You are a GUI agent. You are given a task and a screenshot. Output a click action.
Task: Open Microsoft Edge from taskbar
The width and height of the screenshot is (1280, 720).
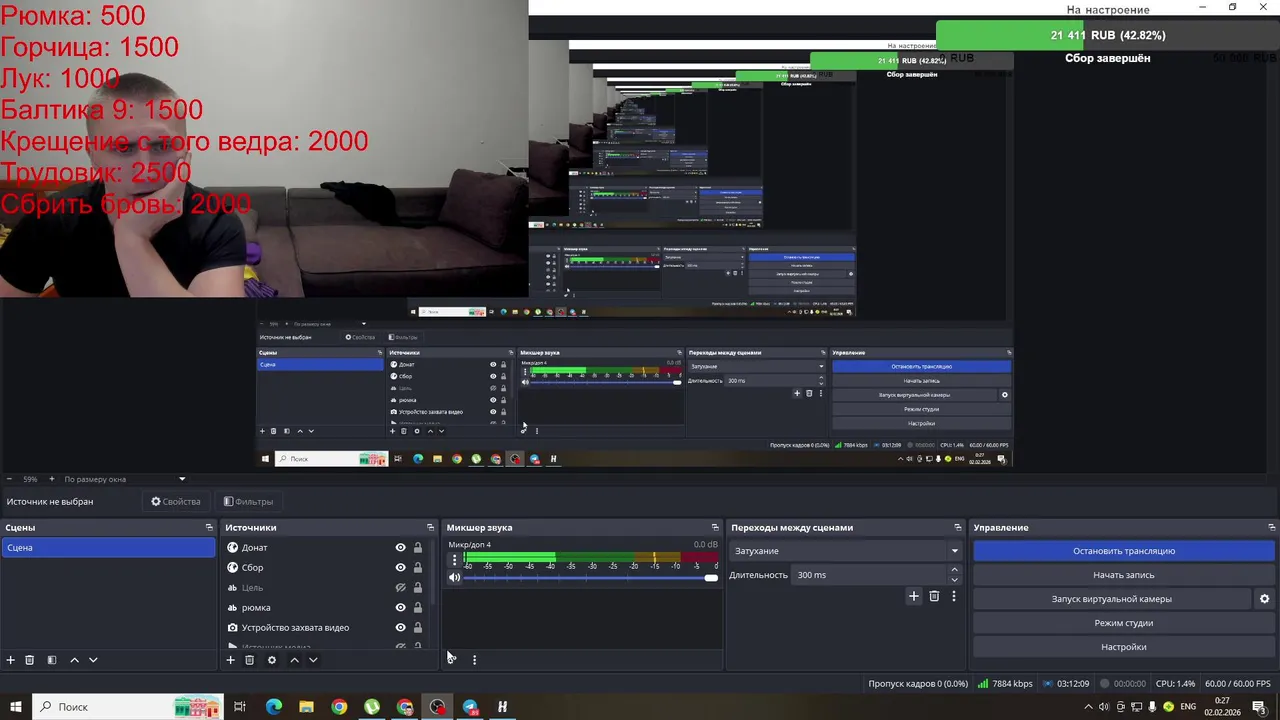[273, 707]
